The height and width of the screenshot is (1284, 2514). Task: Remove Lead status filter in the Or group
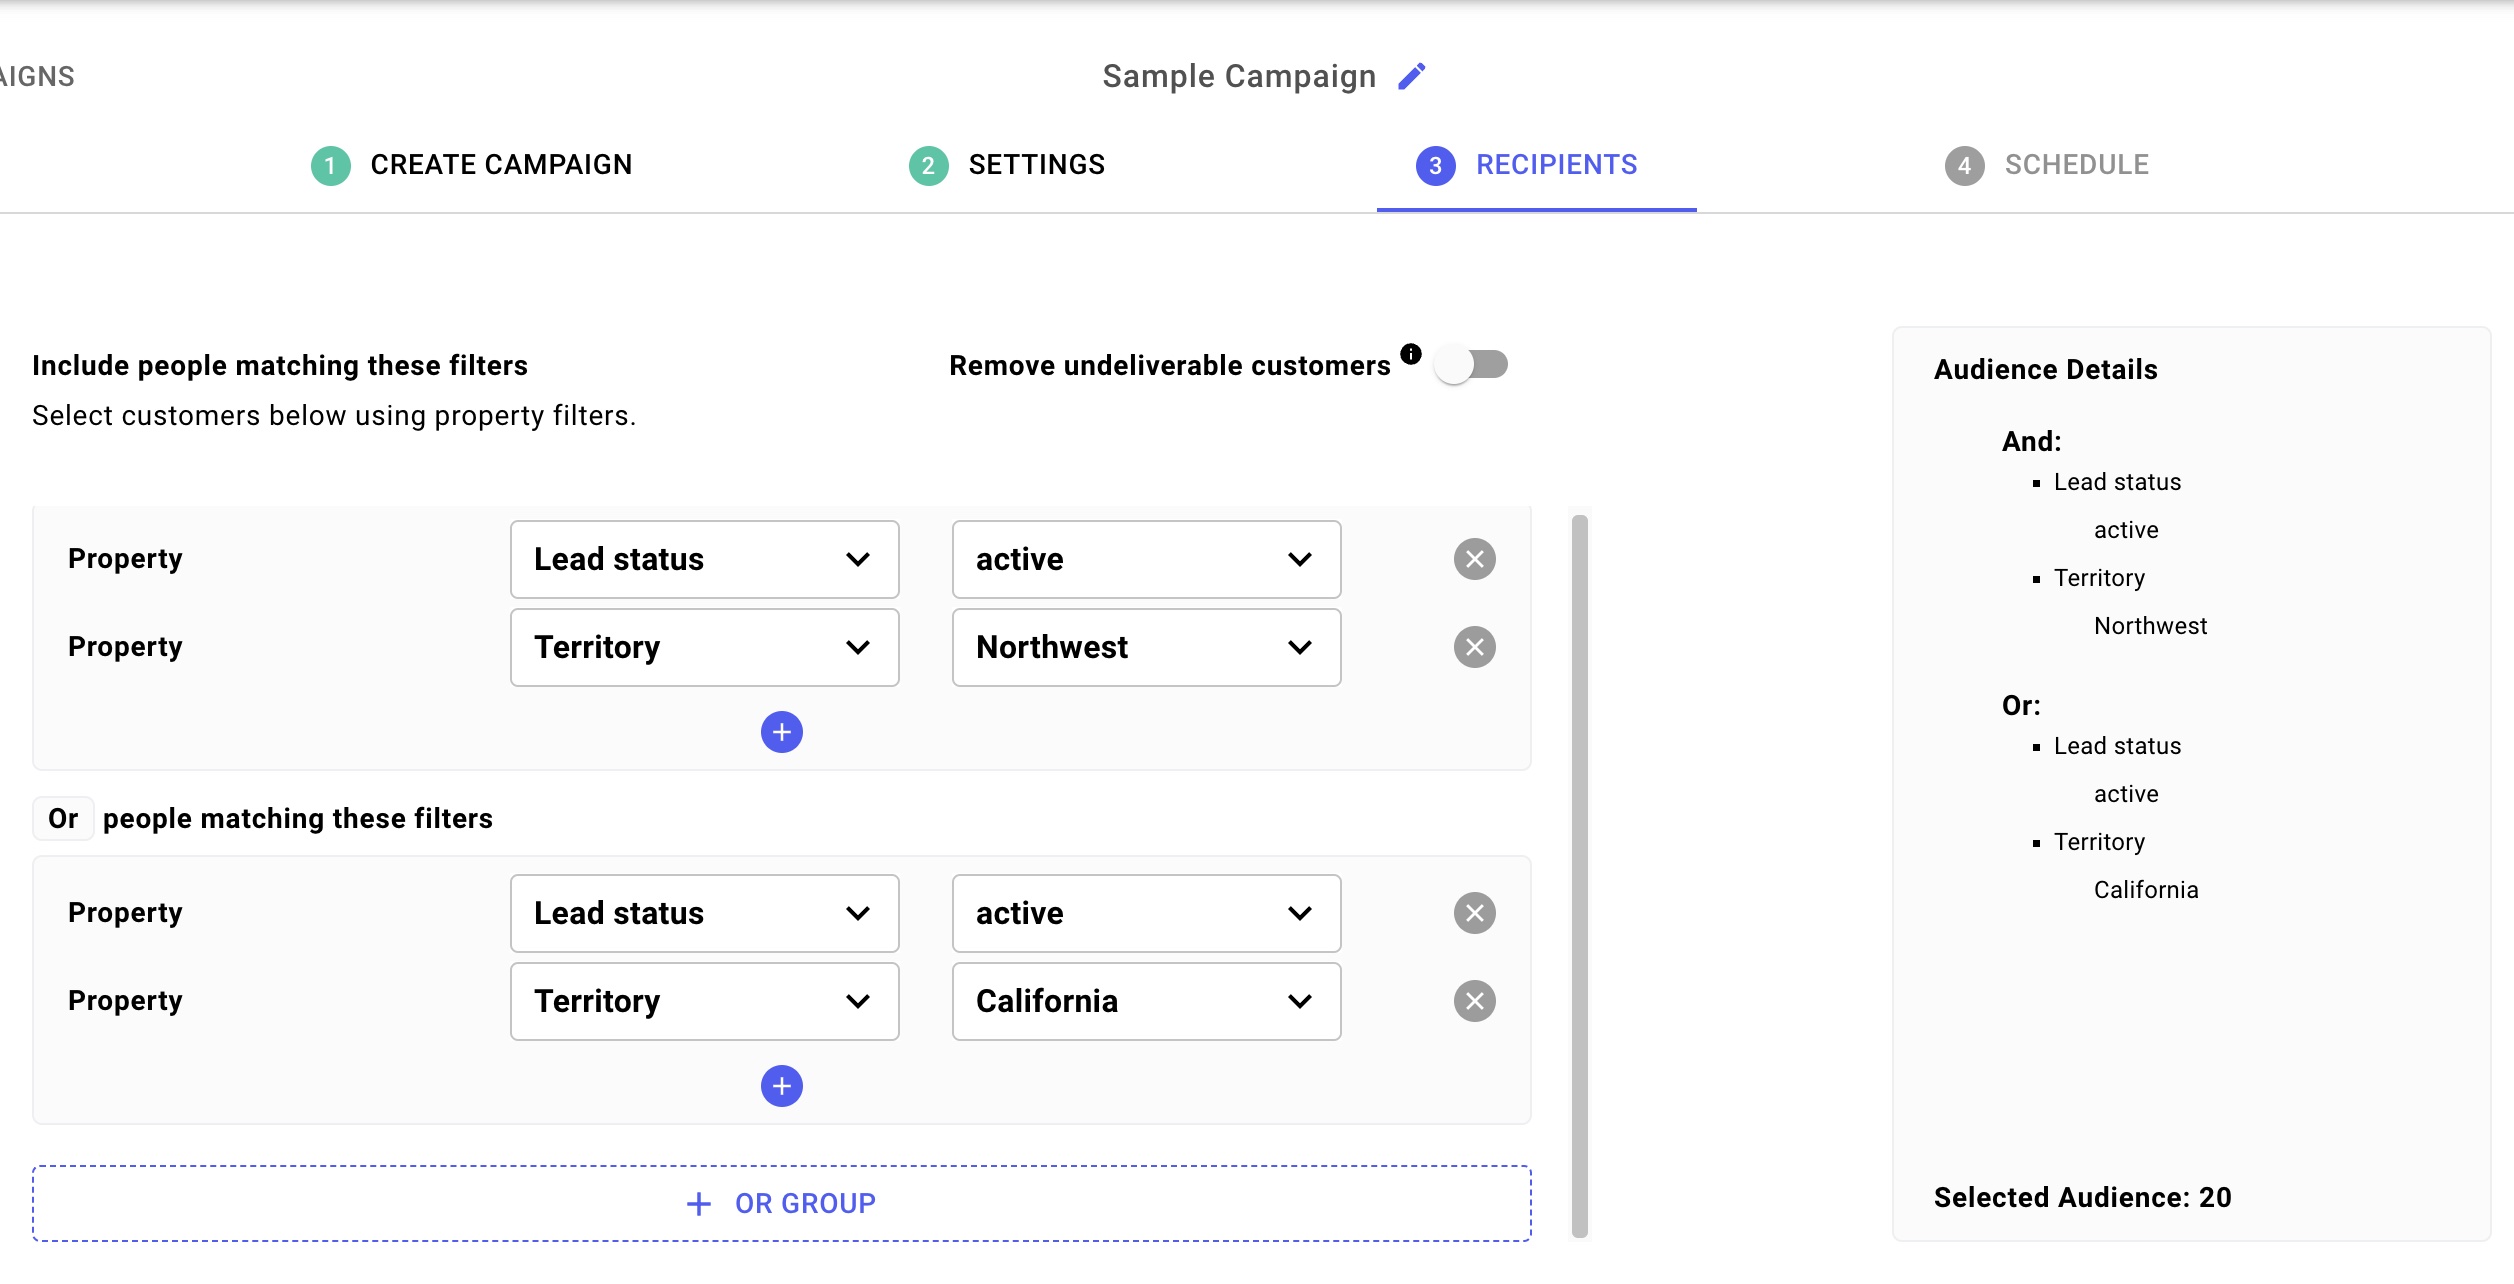1474,913
